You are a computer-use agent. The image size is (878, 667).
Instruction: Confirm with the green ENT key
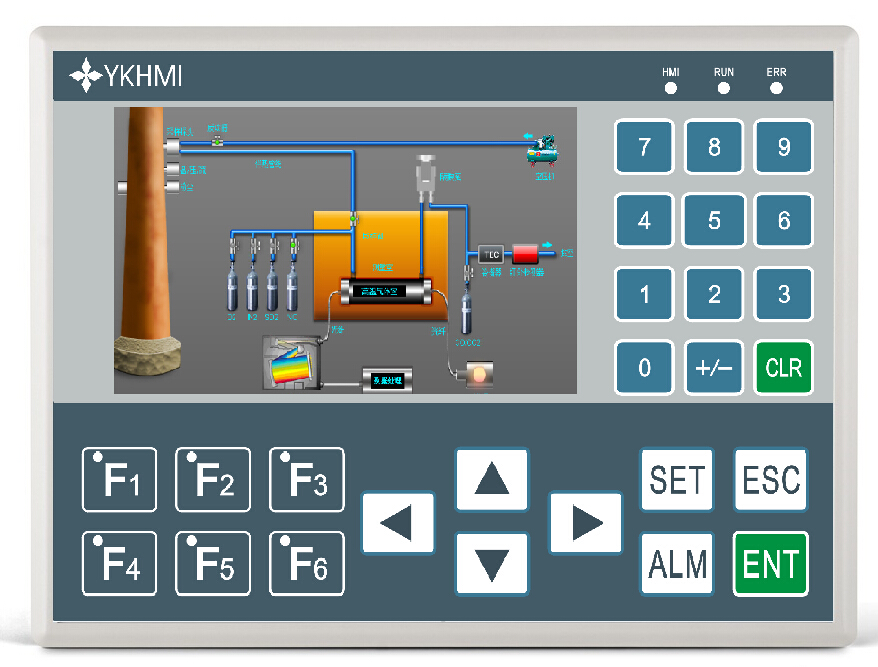[x=770, y=563]
